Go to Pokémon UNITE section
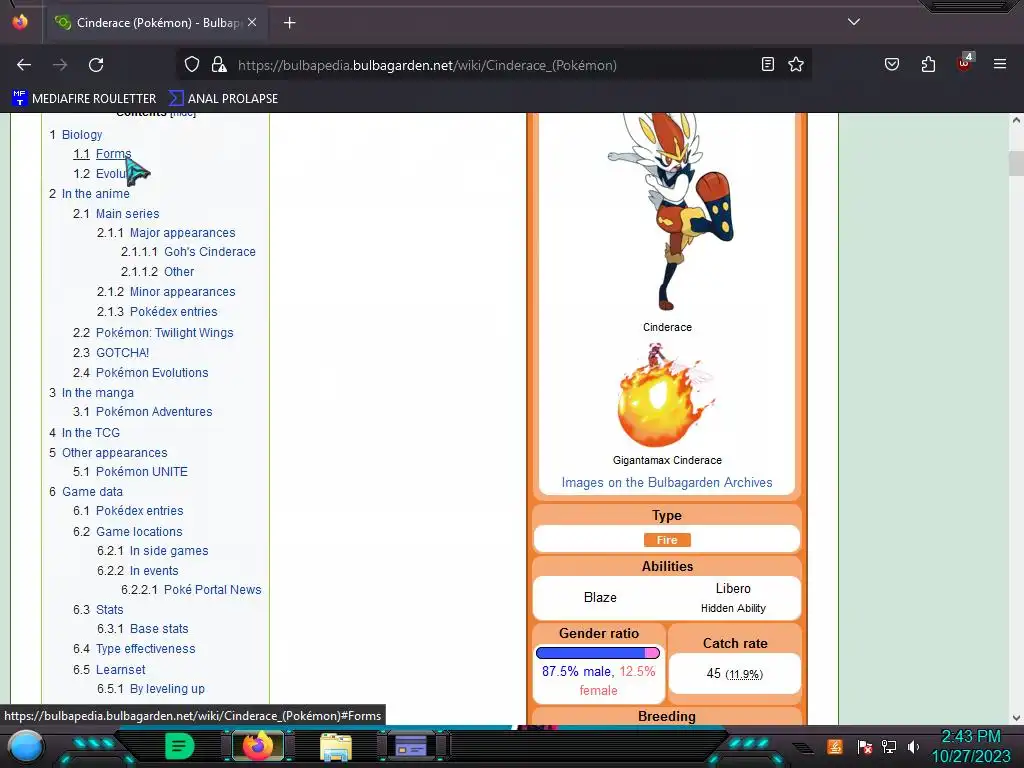The height and width of the screenshot is (768, 1024). click(141, 472)
